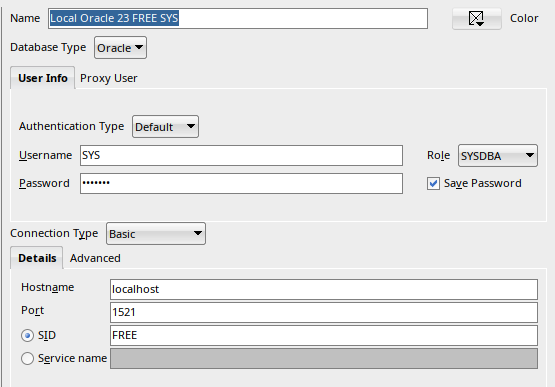Open the connection Color picker button
555x387 pixels.
[x=476, y=18]
